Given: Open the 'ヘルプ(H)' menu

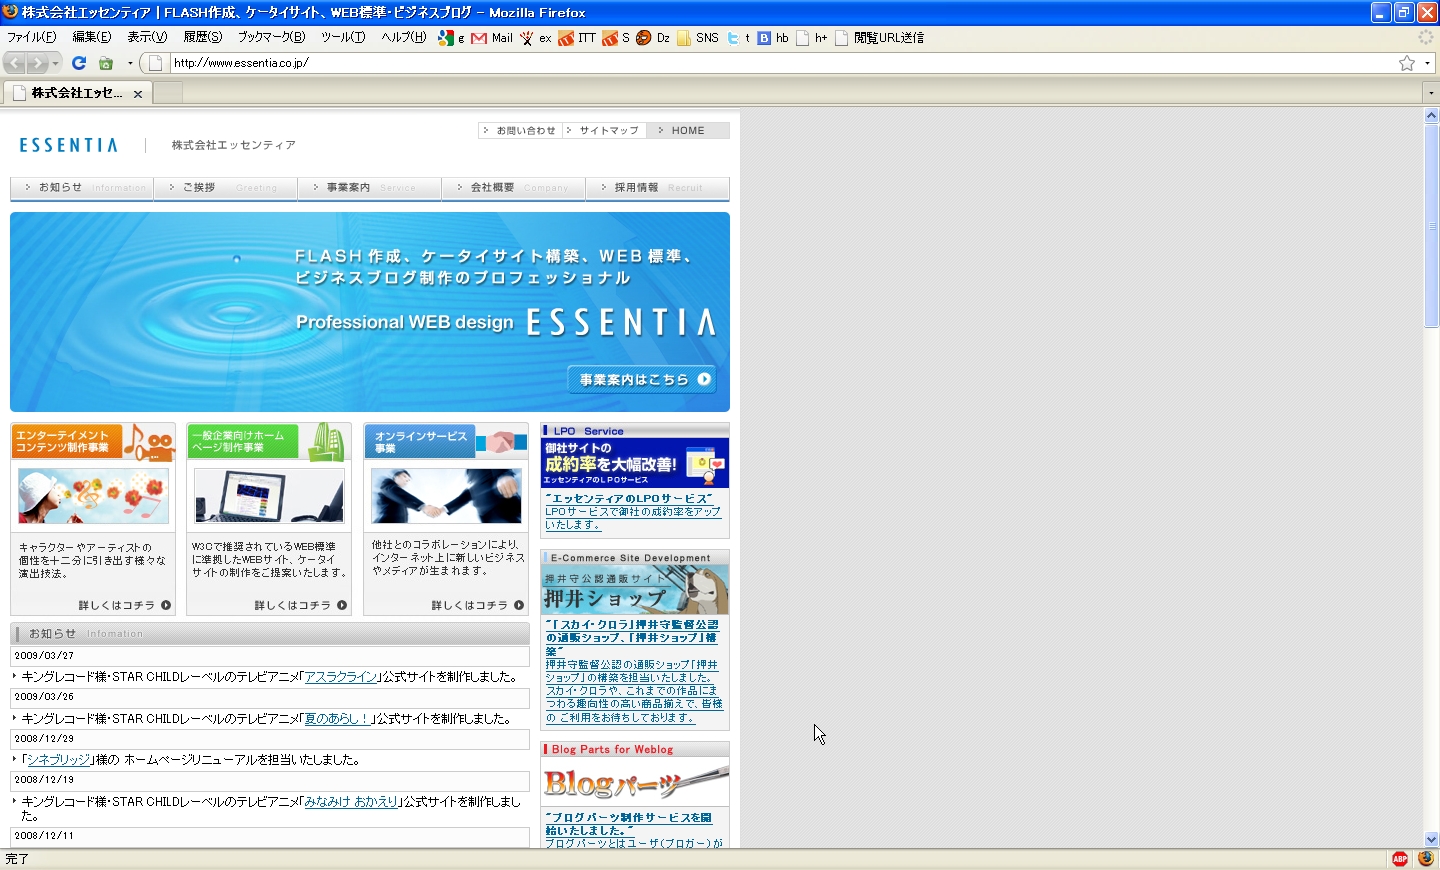Looking at the screenshot, I should tap(404, 37).
